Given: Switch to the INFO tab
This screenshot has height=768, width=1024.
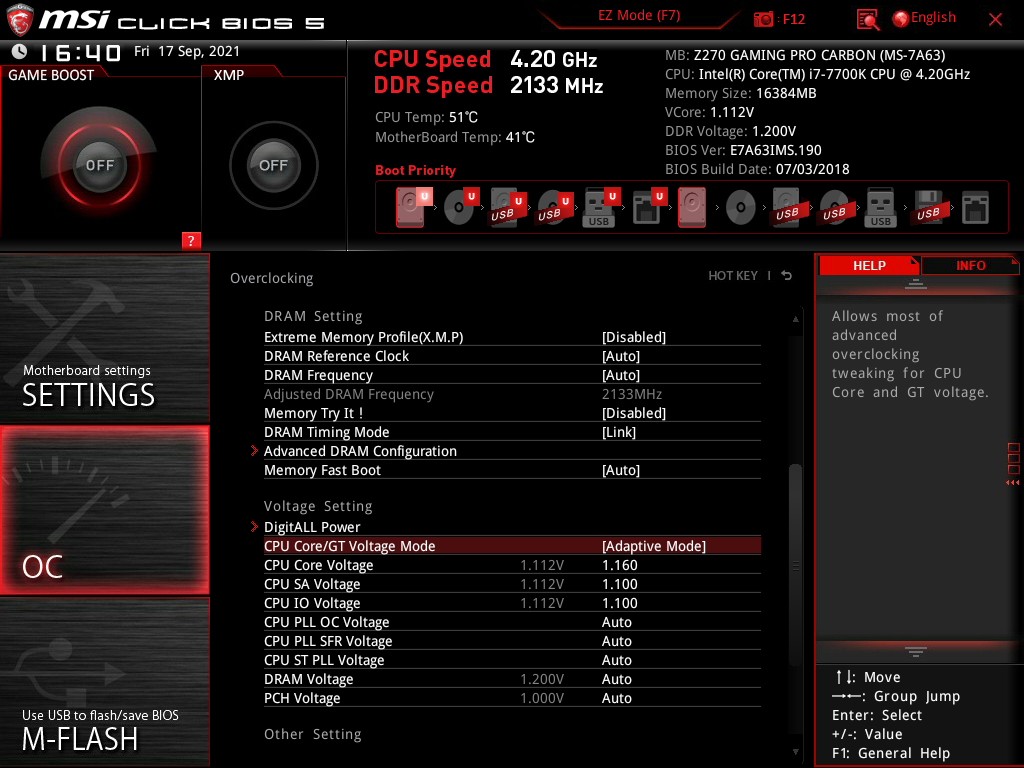Looking at the screenshot, I should pos(970,265).
